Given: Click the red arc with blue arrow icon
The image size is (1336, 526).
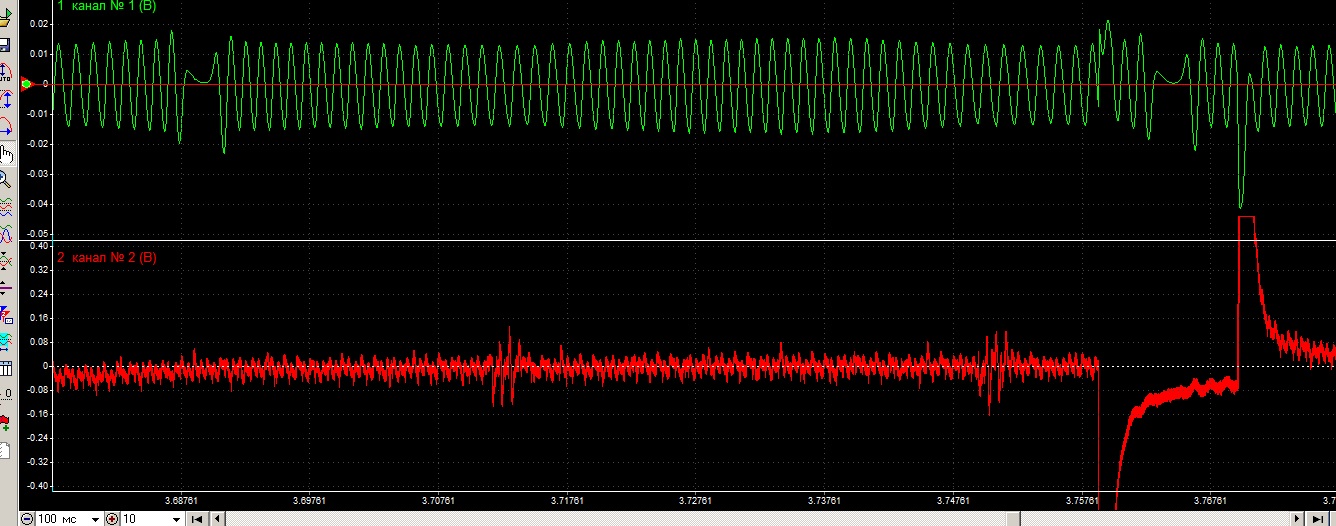Looking at the screenshot, I should (x=6, y=125).
